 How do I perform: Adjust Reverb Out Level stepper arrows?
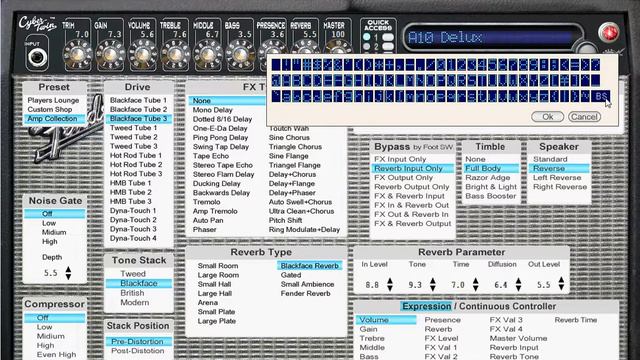click(x=561, y=284)
